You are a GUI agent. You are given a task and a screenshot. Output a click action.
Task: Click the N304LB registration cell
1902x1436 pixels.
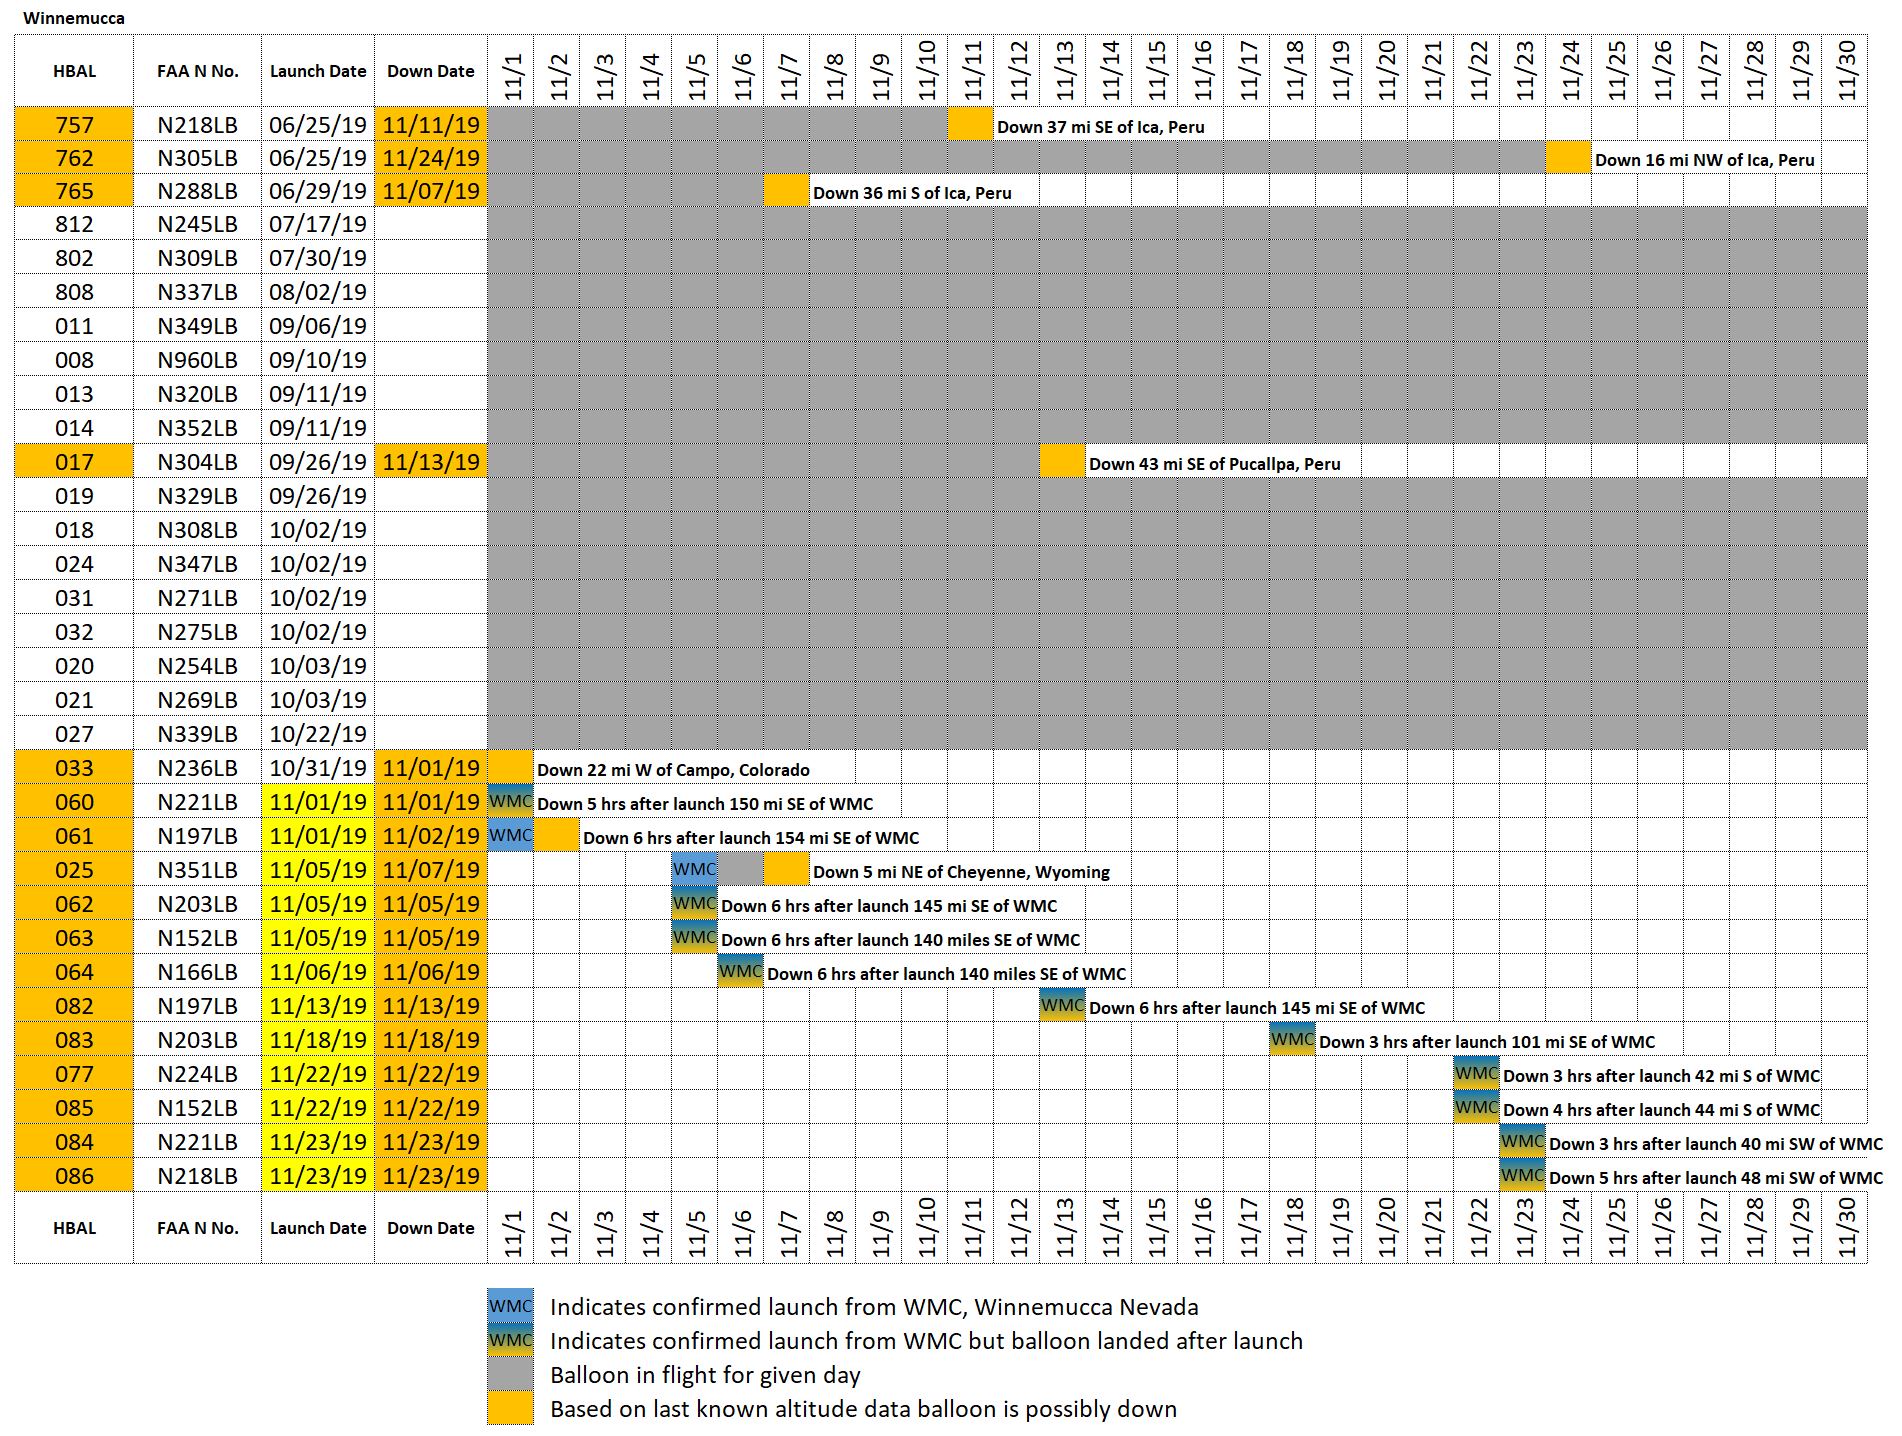tap(198, 462)
